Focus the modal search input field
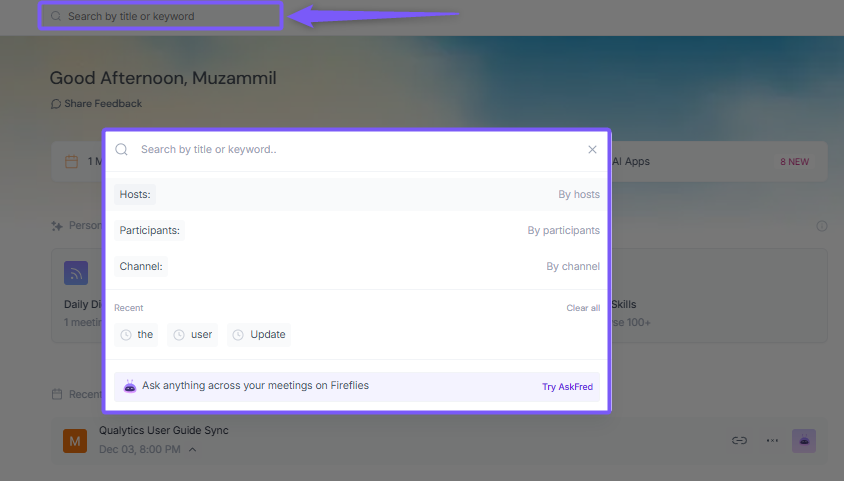 356,150
